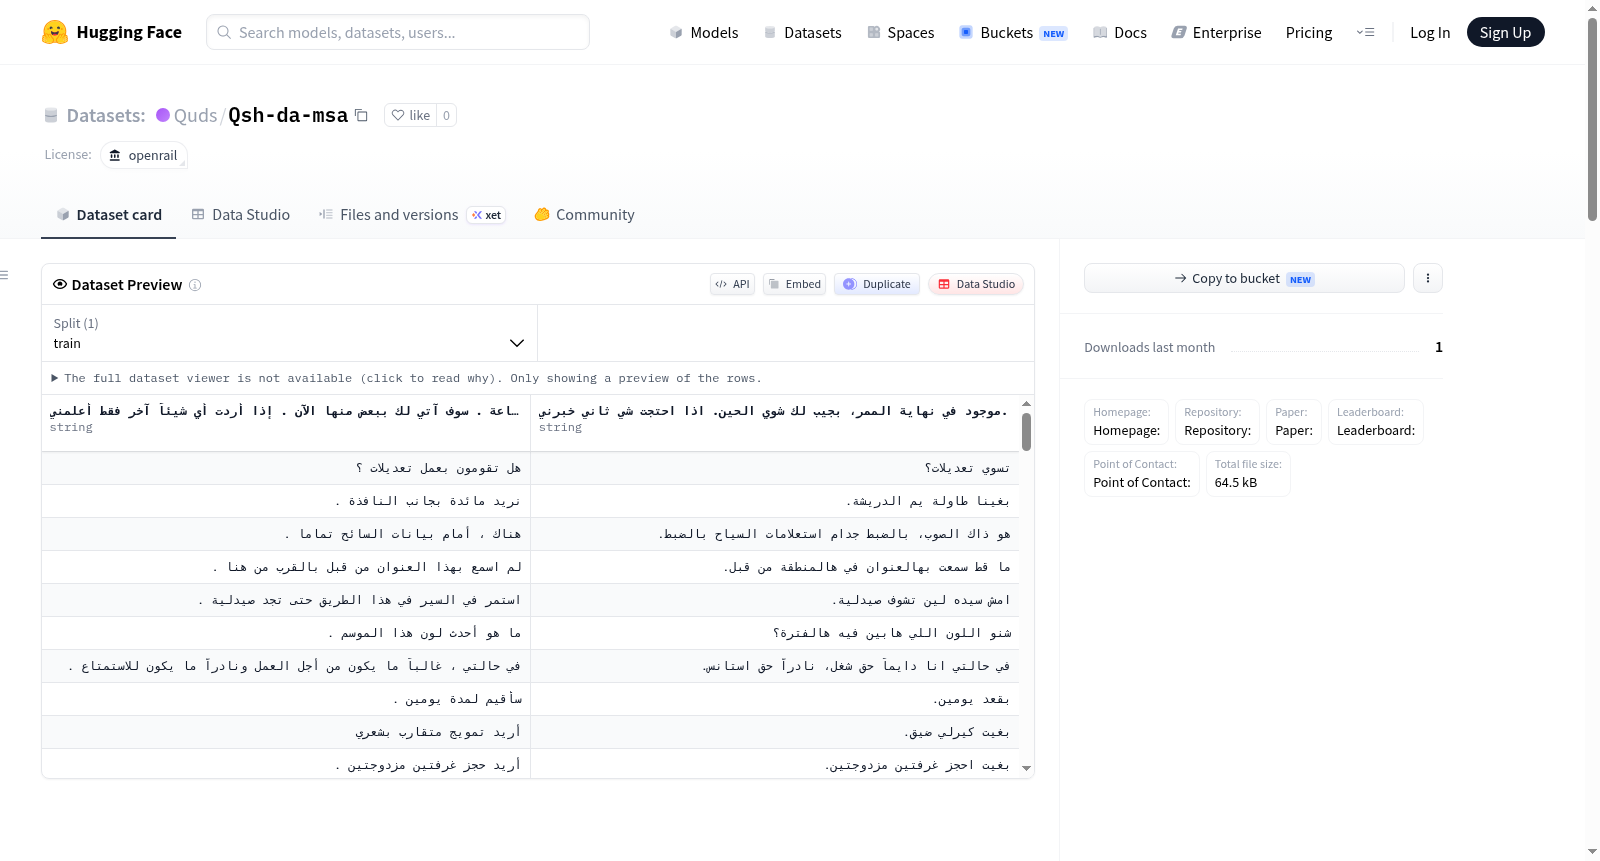
Task: Click the preview scrollbar down arrow
Action: [1026, 768]
